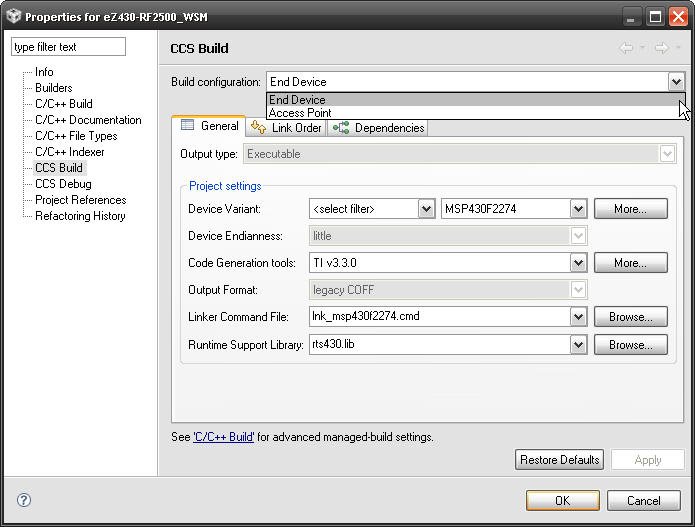
Task: Close the Properties window
Action: click(679, 17)
